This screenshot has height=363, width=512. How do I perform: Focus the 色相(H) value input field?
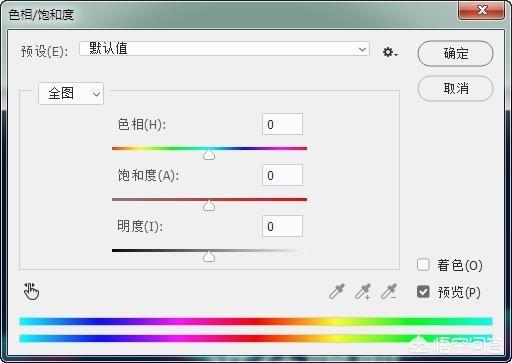point(282,124)
